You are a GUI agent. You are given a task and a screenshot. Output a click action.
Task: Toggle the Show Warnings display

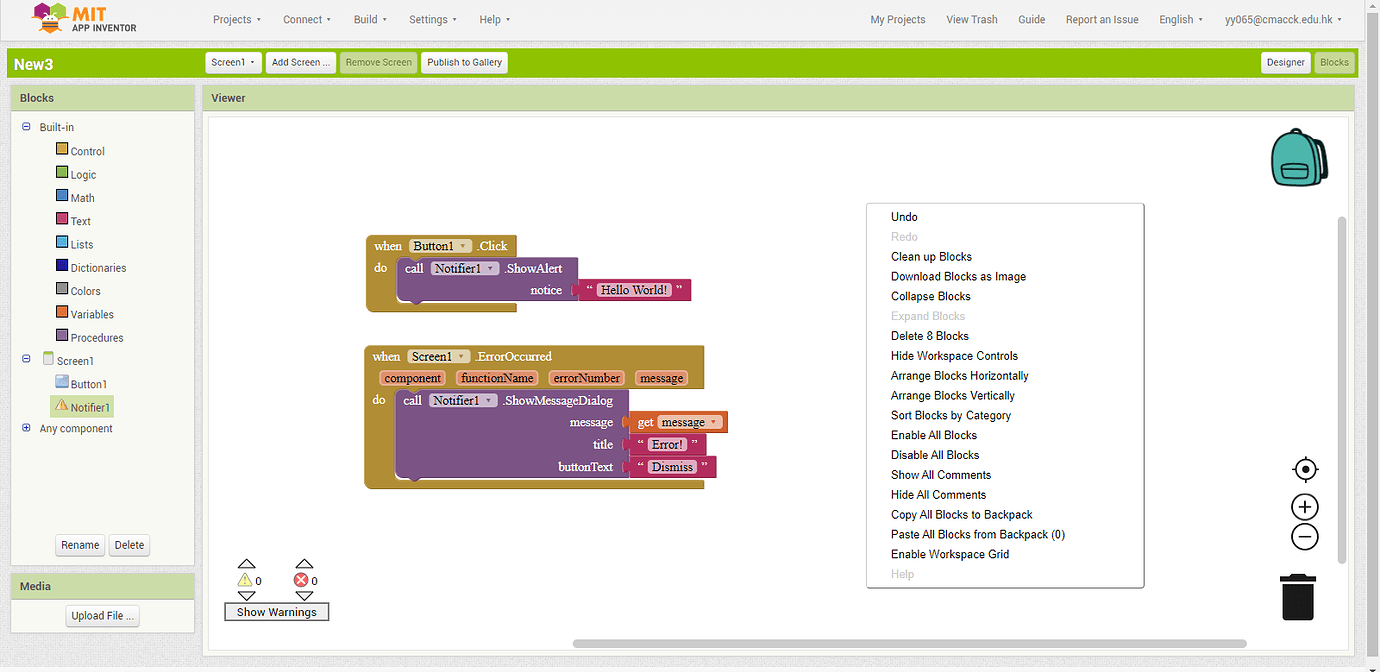(276, 611)
